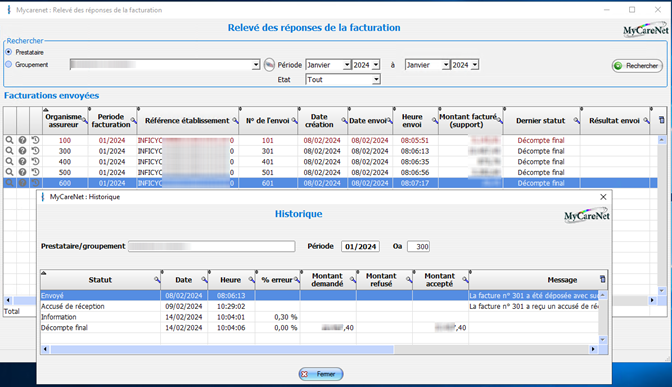Click help icon on organisme 300 row
Viewport: 672px width, 387px height.
pos(22,150)
